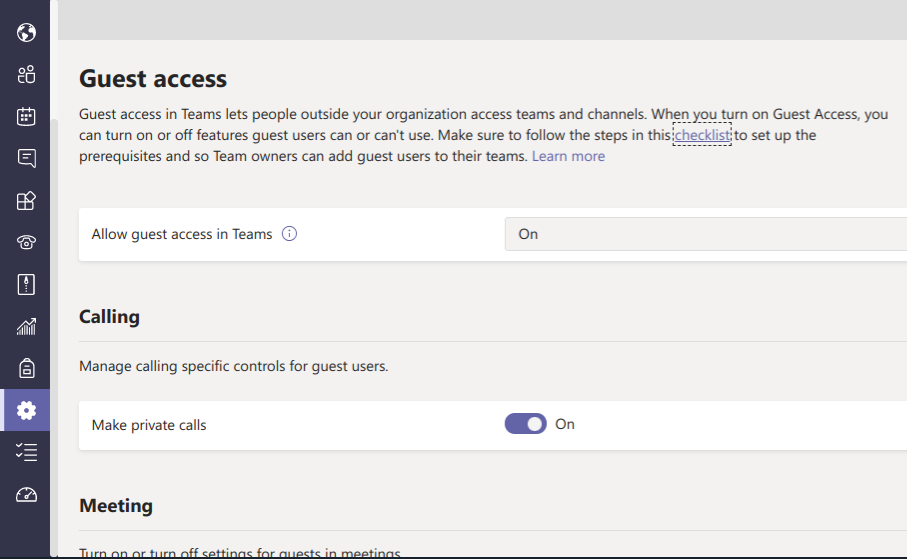
Task: Click the Meeting section heading
Action: [116, 505]
